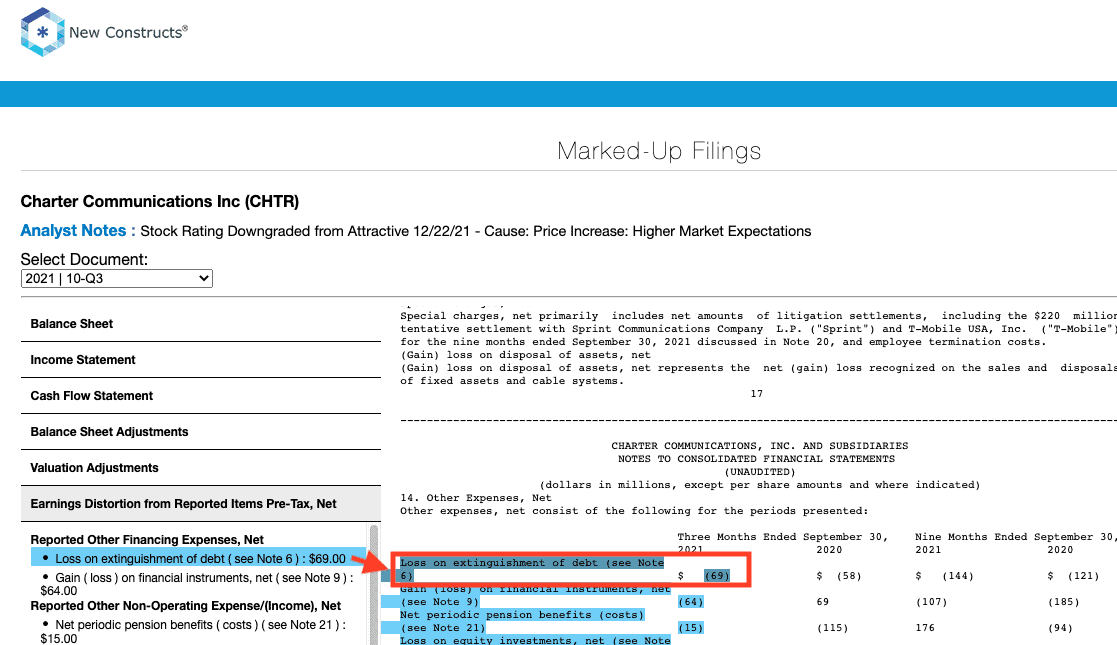Viewport: 1117px width, 645px height.
Task: Click the (121) nine-month 2020 value
Action: [1083, 576]
